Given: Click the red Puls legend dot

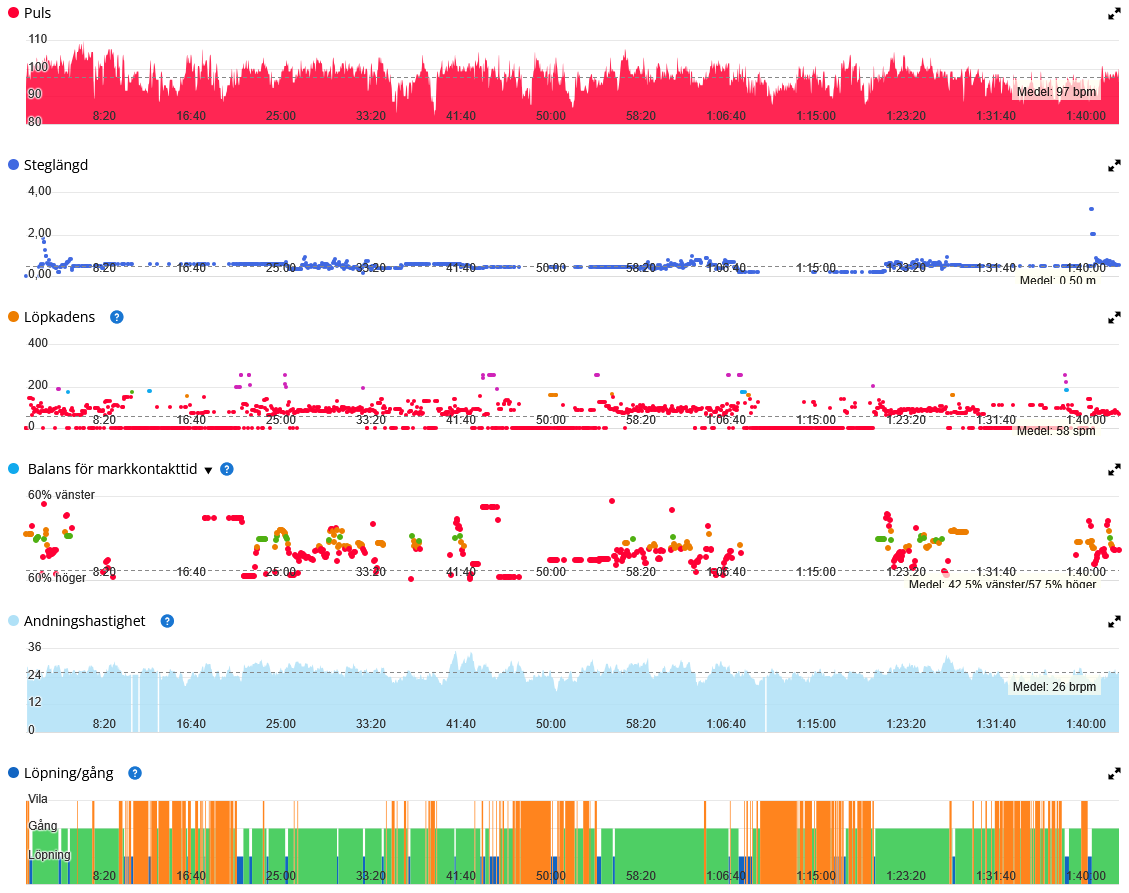Looking at the screenshot, I should point(13,13).
